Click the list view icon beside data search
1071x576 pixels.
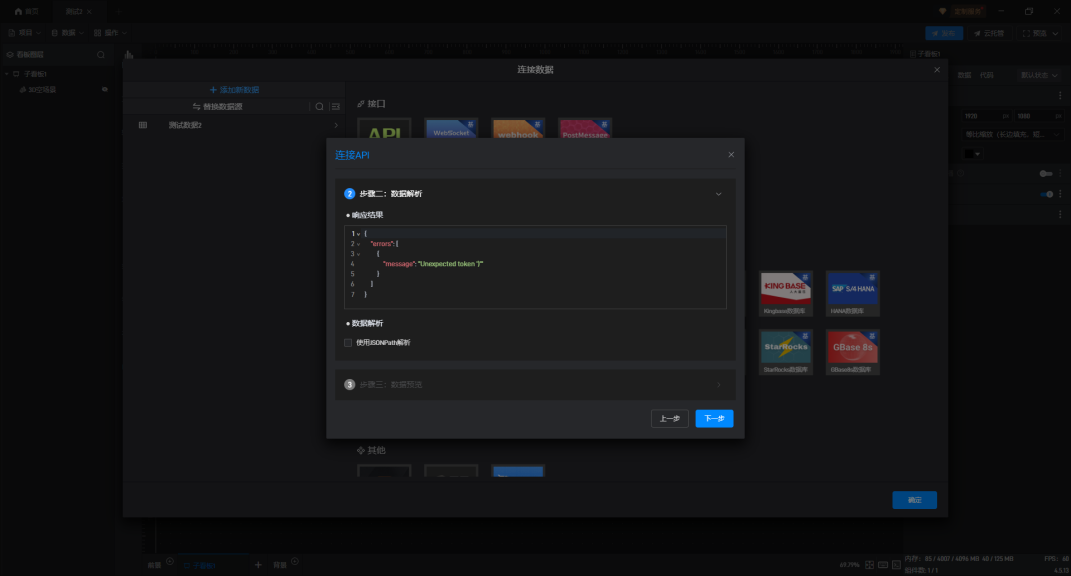(335, 107)
